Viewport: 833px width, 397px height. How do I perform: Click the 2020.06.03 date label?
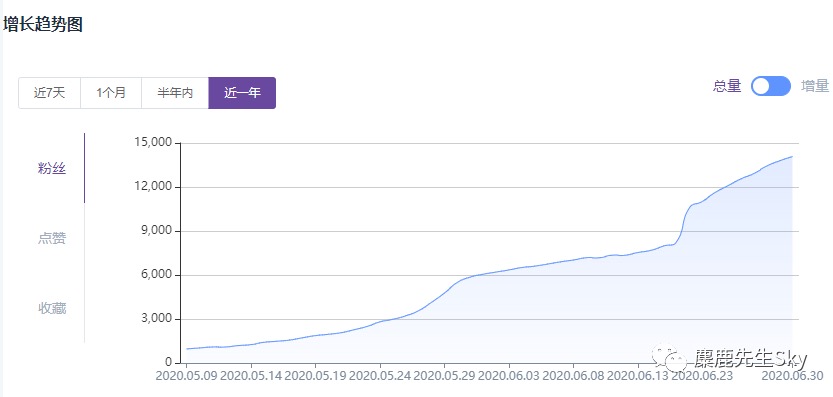click(509, 376)
